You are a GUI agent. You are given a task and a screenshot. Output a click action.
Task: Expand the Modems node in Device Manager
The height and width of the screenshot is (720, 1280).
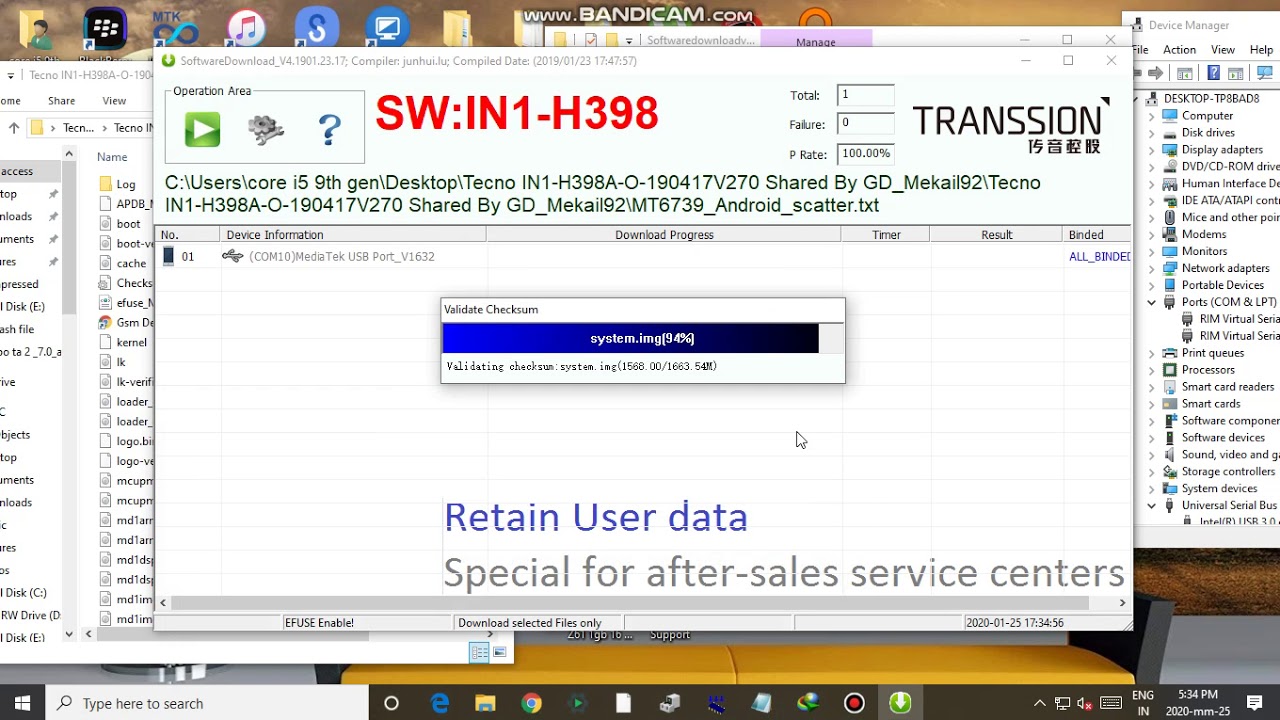coord(1151,234)
